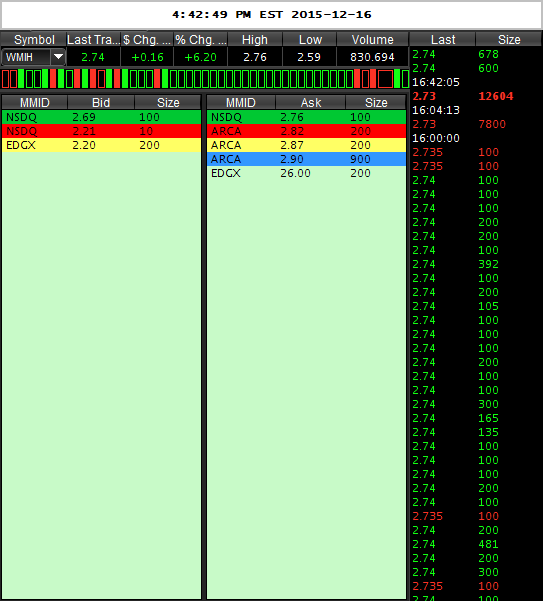543x601 pixels.
Task: Select the Volume value 830.694
Action: (x=372, y=57)
